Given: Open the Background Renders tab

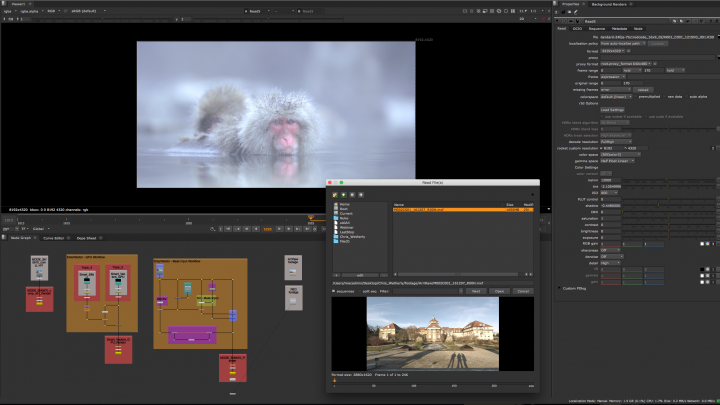Looking at the screenshot, I should 609,4.
